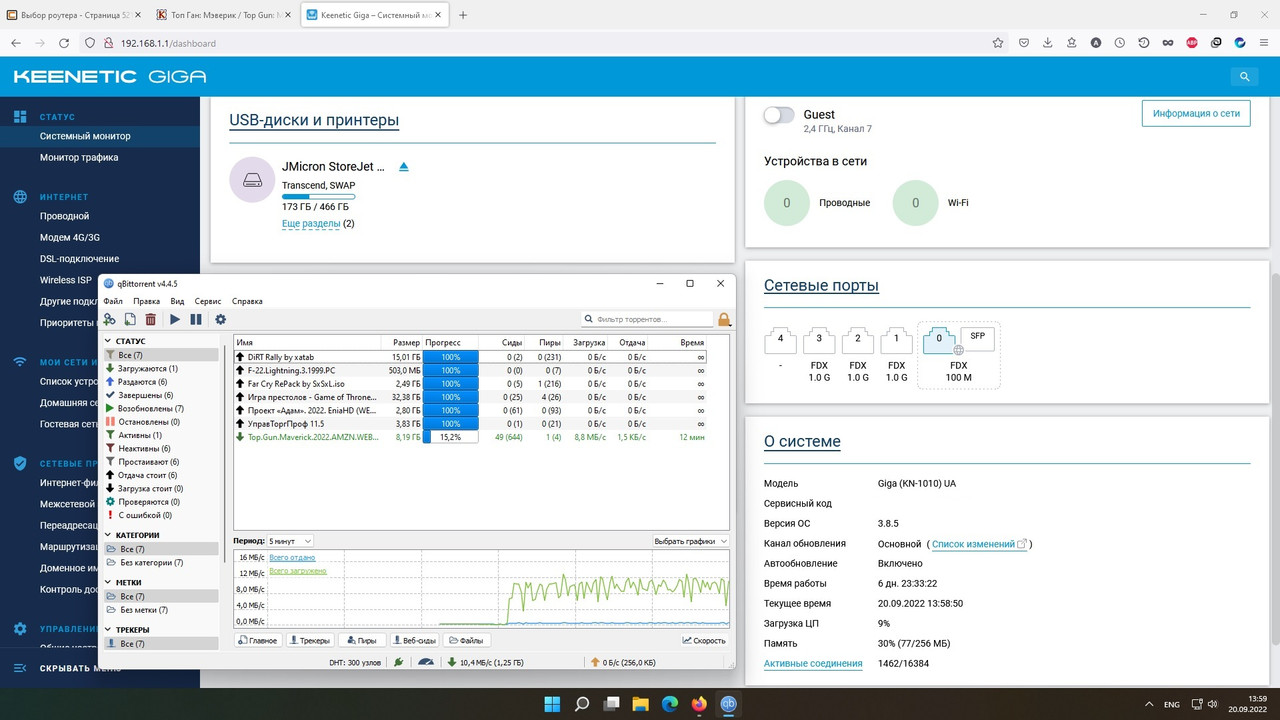The height and width of the screenshot is (720, 1280).
Task: Click the red delete torrent trash icon
Action: [151, 319]
